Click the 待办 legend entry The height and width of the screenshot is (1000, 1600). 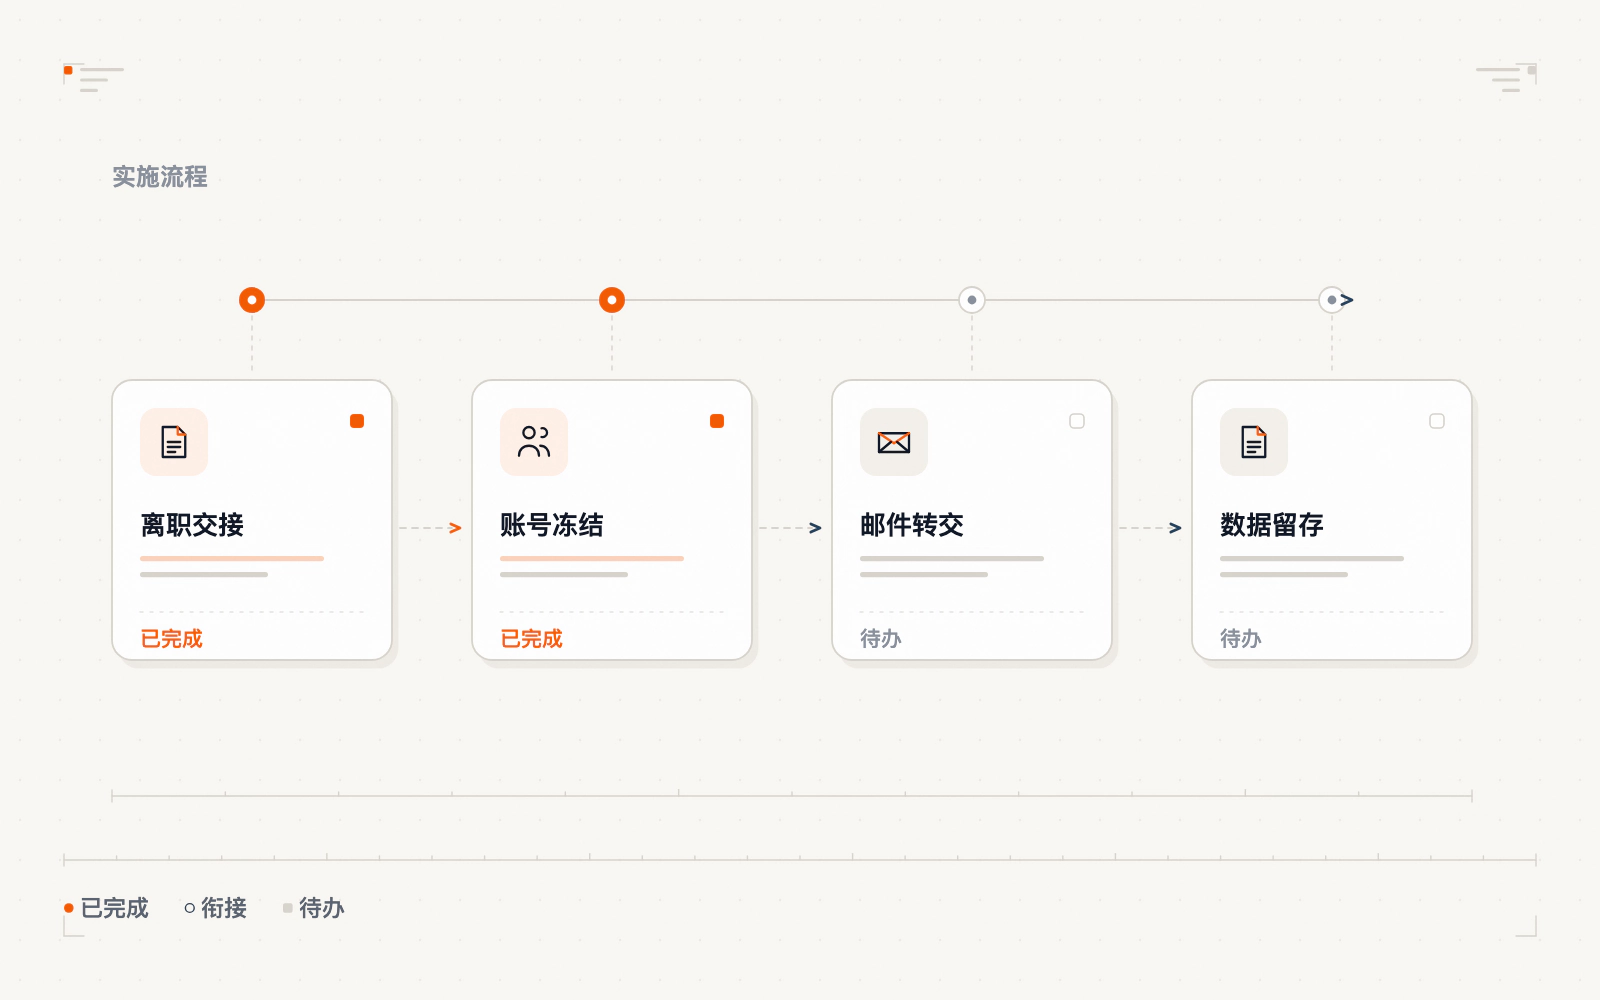(313, 908)
